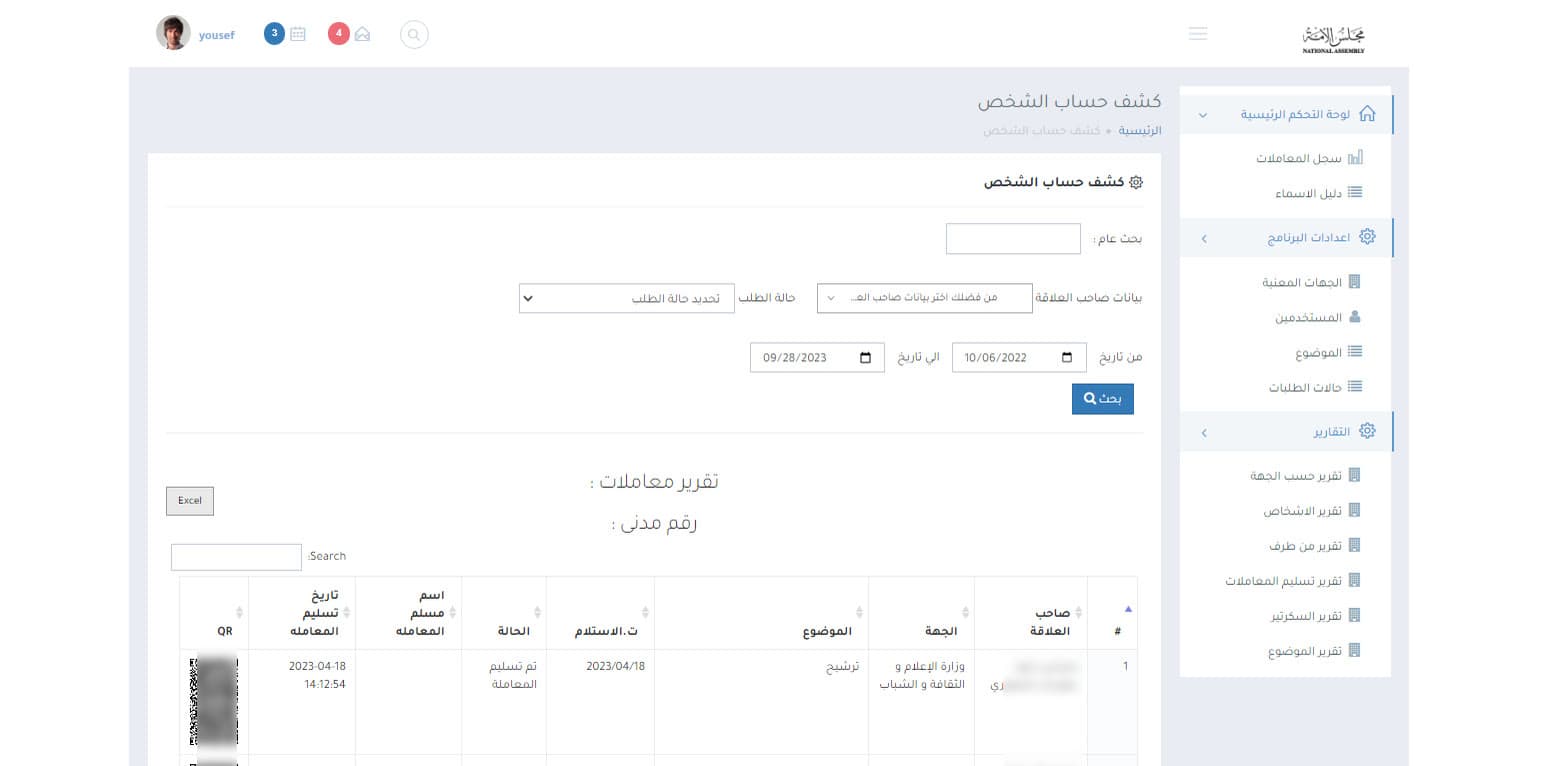
Task: Export the table with the Excel button
Action: pyautogui.click(x=190, y=501)
